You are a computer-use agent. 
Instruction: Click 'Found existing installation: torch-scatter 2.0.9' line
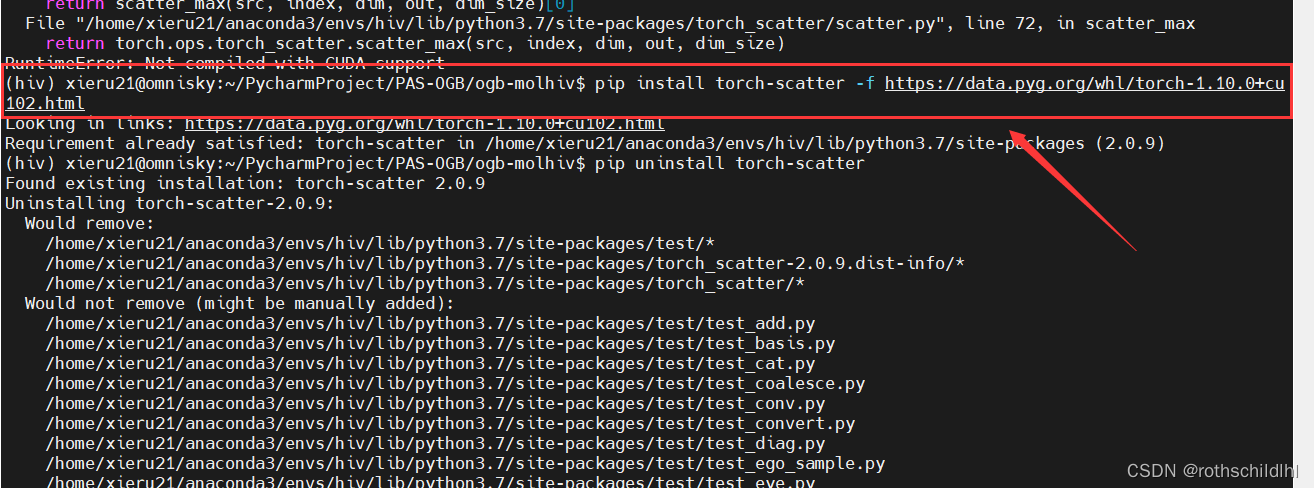245,184
